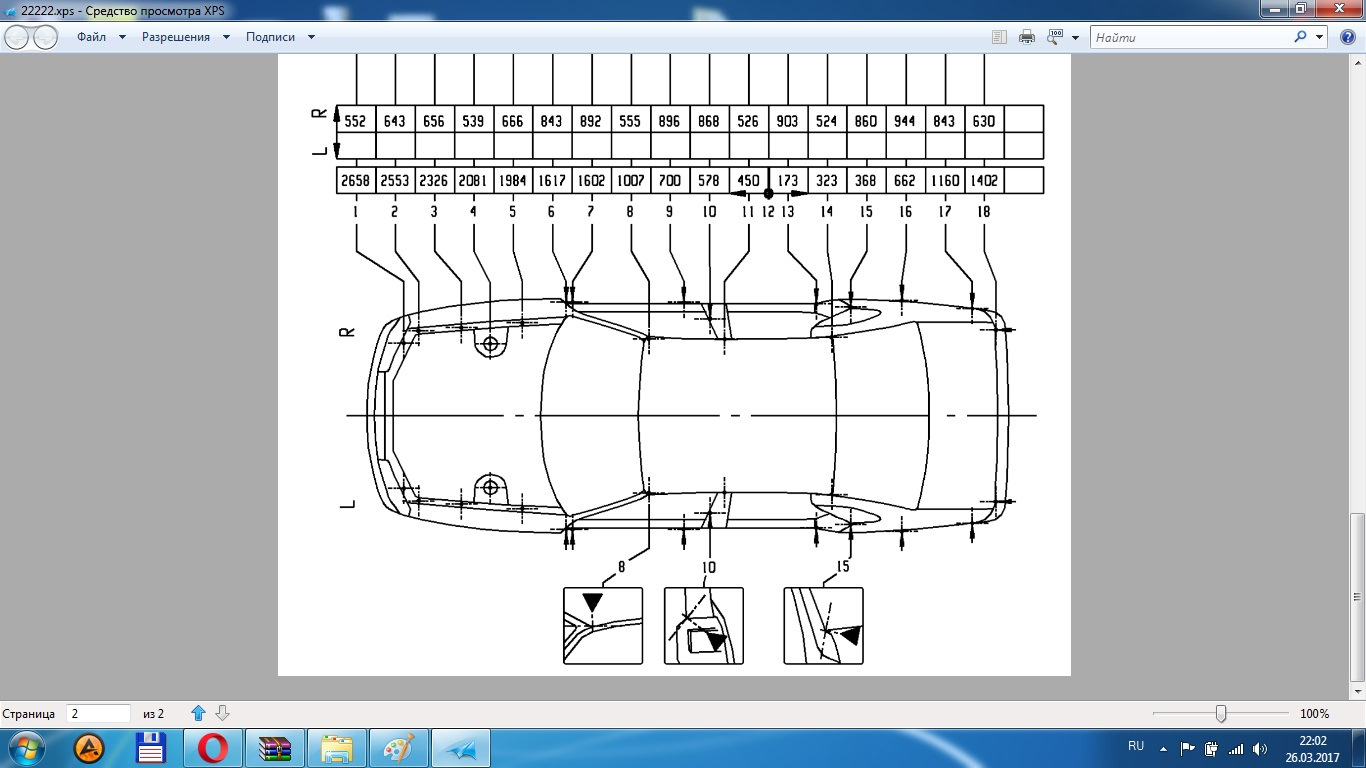Click the vertical scrollbar thumb

[x=1357, y=596]
